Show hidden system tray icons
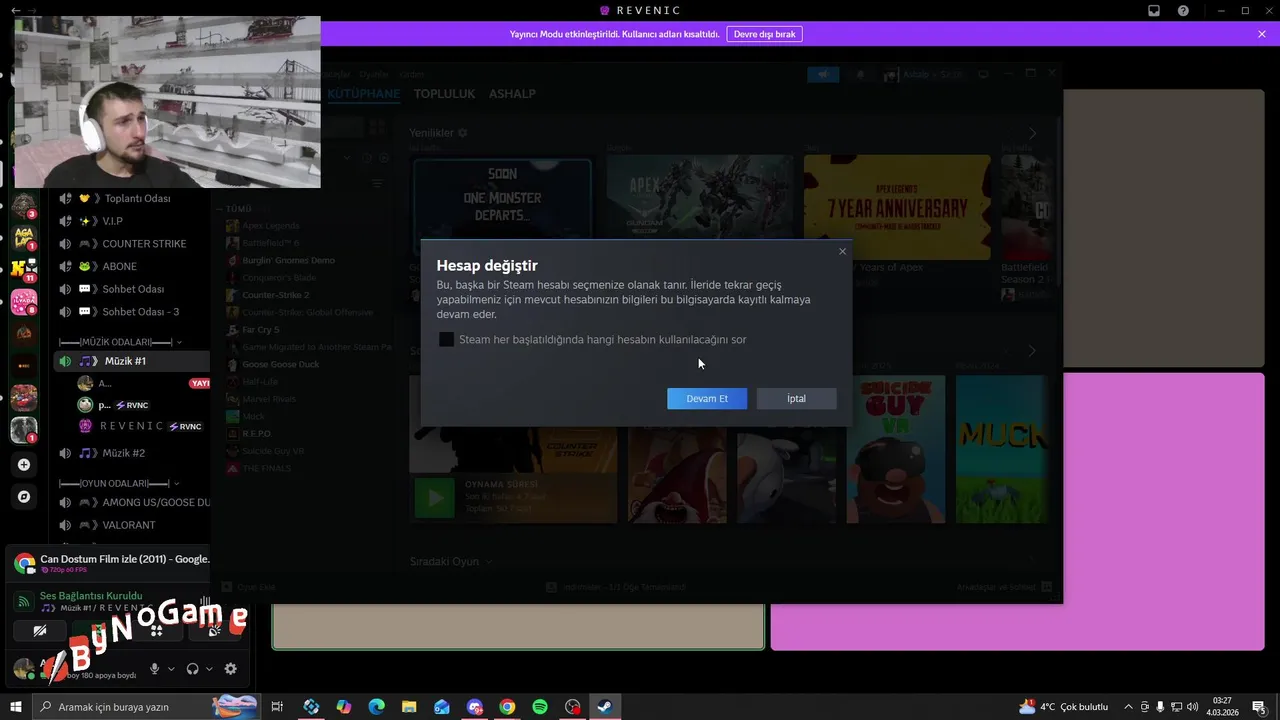The image size is (1280, 720). (1128, 707)
